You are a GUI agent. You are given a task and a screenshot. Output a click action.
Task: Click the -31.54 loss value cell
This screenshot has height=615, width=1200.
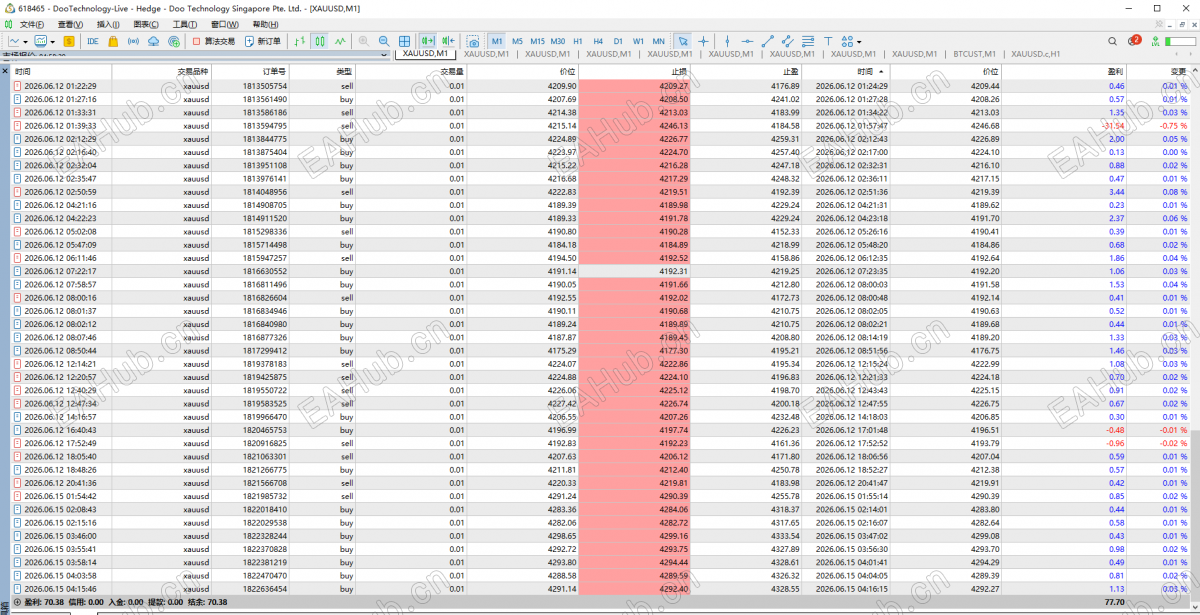(x=1113, y=126)
